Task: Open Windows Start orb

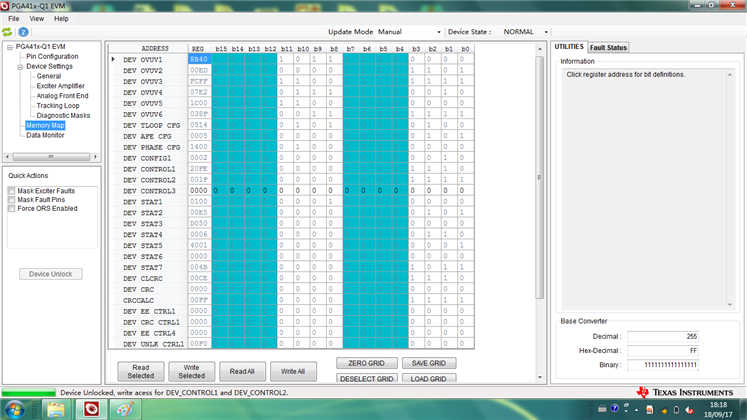Action: [x=14, y=410]
